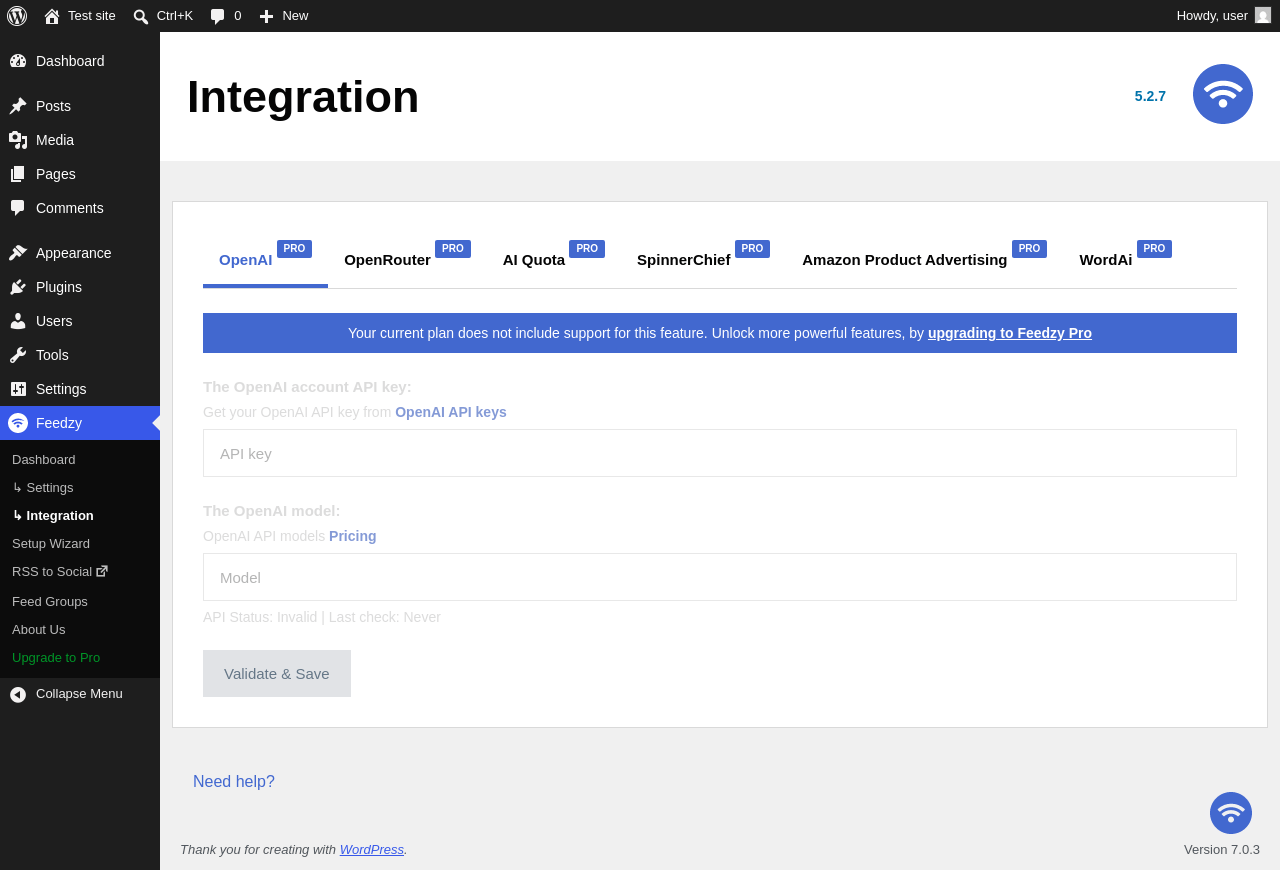1280x870 pixels.
Task: Switch to the OpenAI tab
Action: (245, 260)
